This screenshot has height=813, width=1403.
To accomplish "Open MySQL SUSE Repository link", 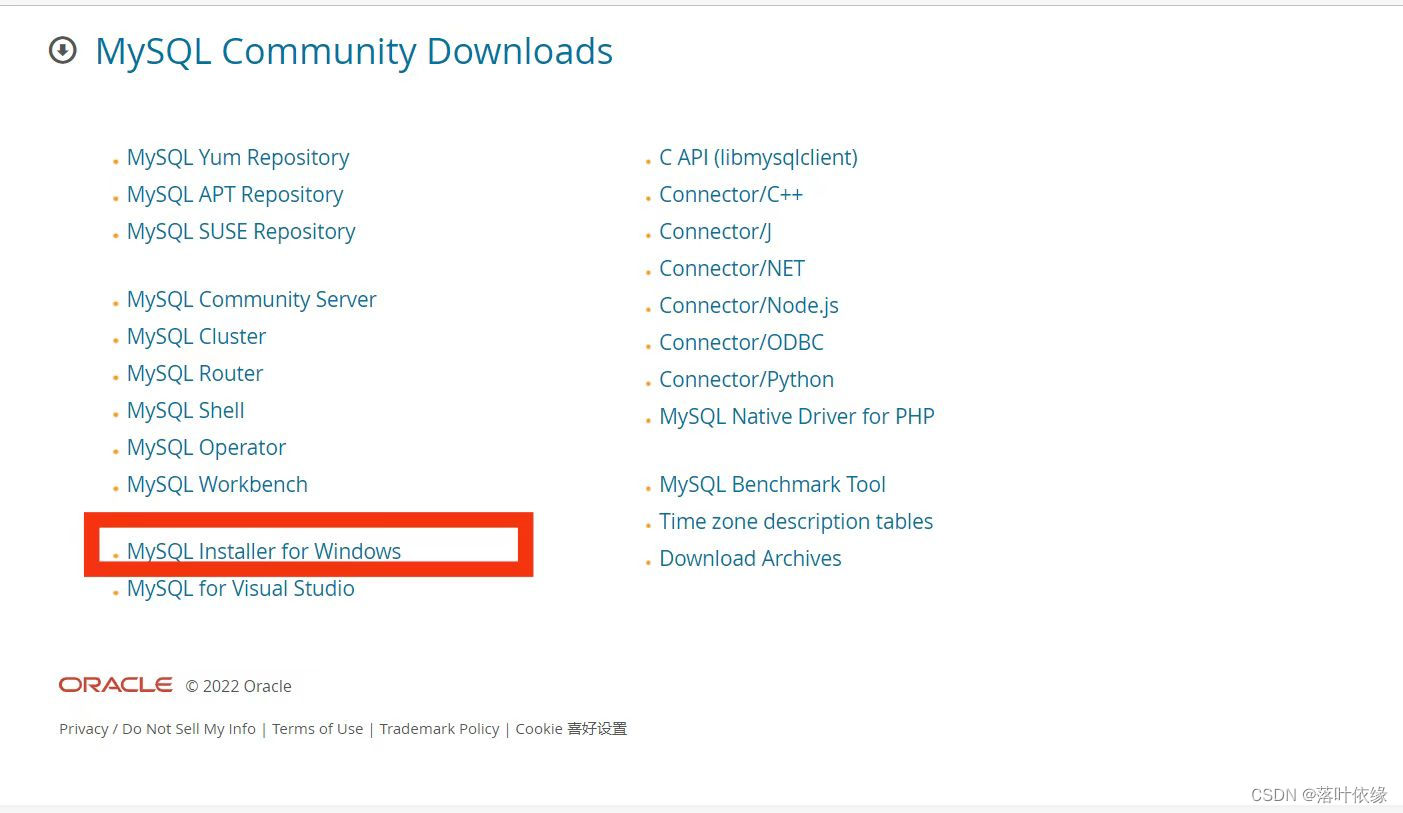I will tap(241, 232).
